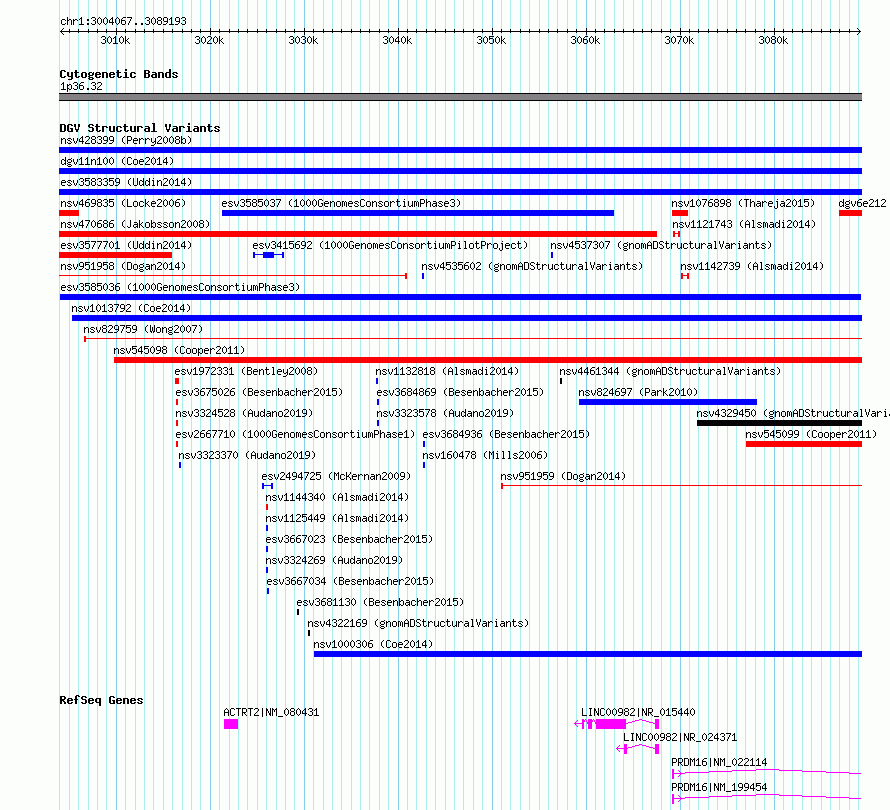Select nsv1125449 (Alsmadi2014) label
Viewport: 890px width, 810px height.
[x=337, y=518]
